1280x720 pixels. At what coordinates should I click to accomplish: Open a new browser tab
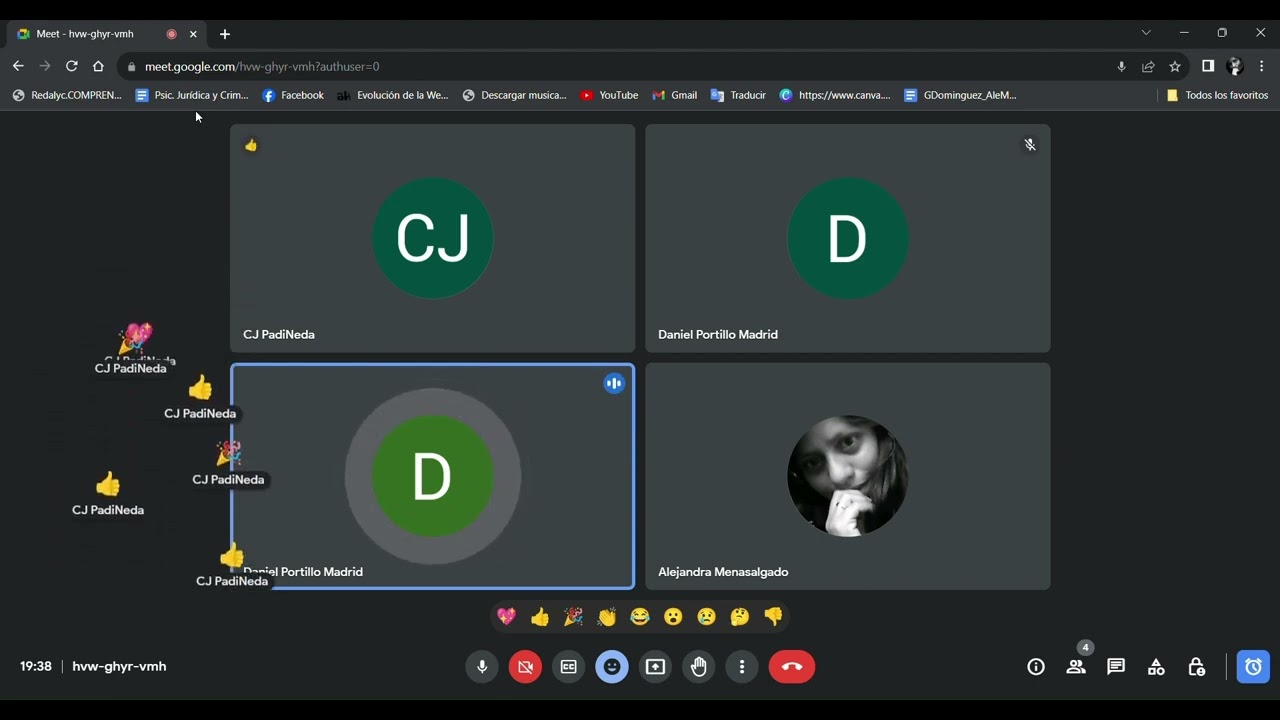[225, 34]
